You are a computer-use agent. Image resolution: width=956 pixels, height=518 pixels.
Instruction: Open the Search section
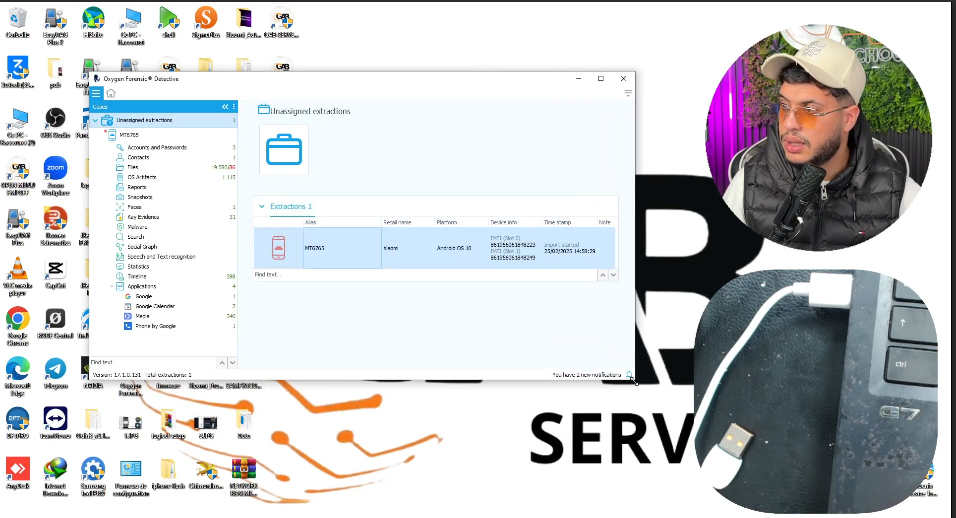[x=135, y=236]
